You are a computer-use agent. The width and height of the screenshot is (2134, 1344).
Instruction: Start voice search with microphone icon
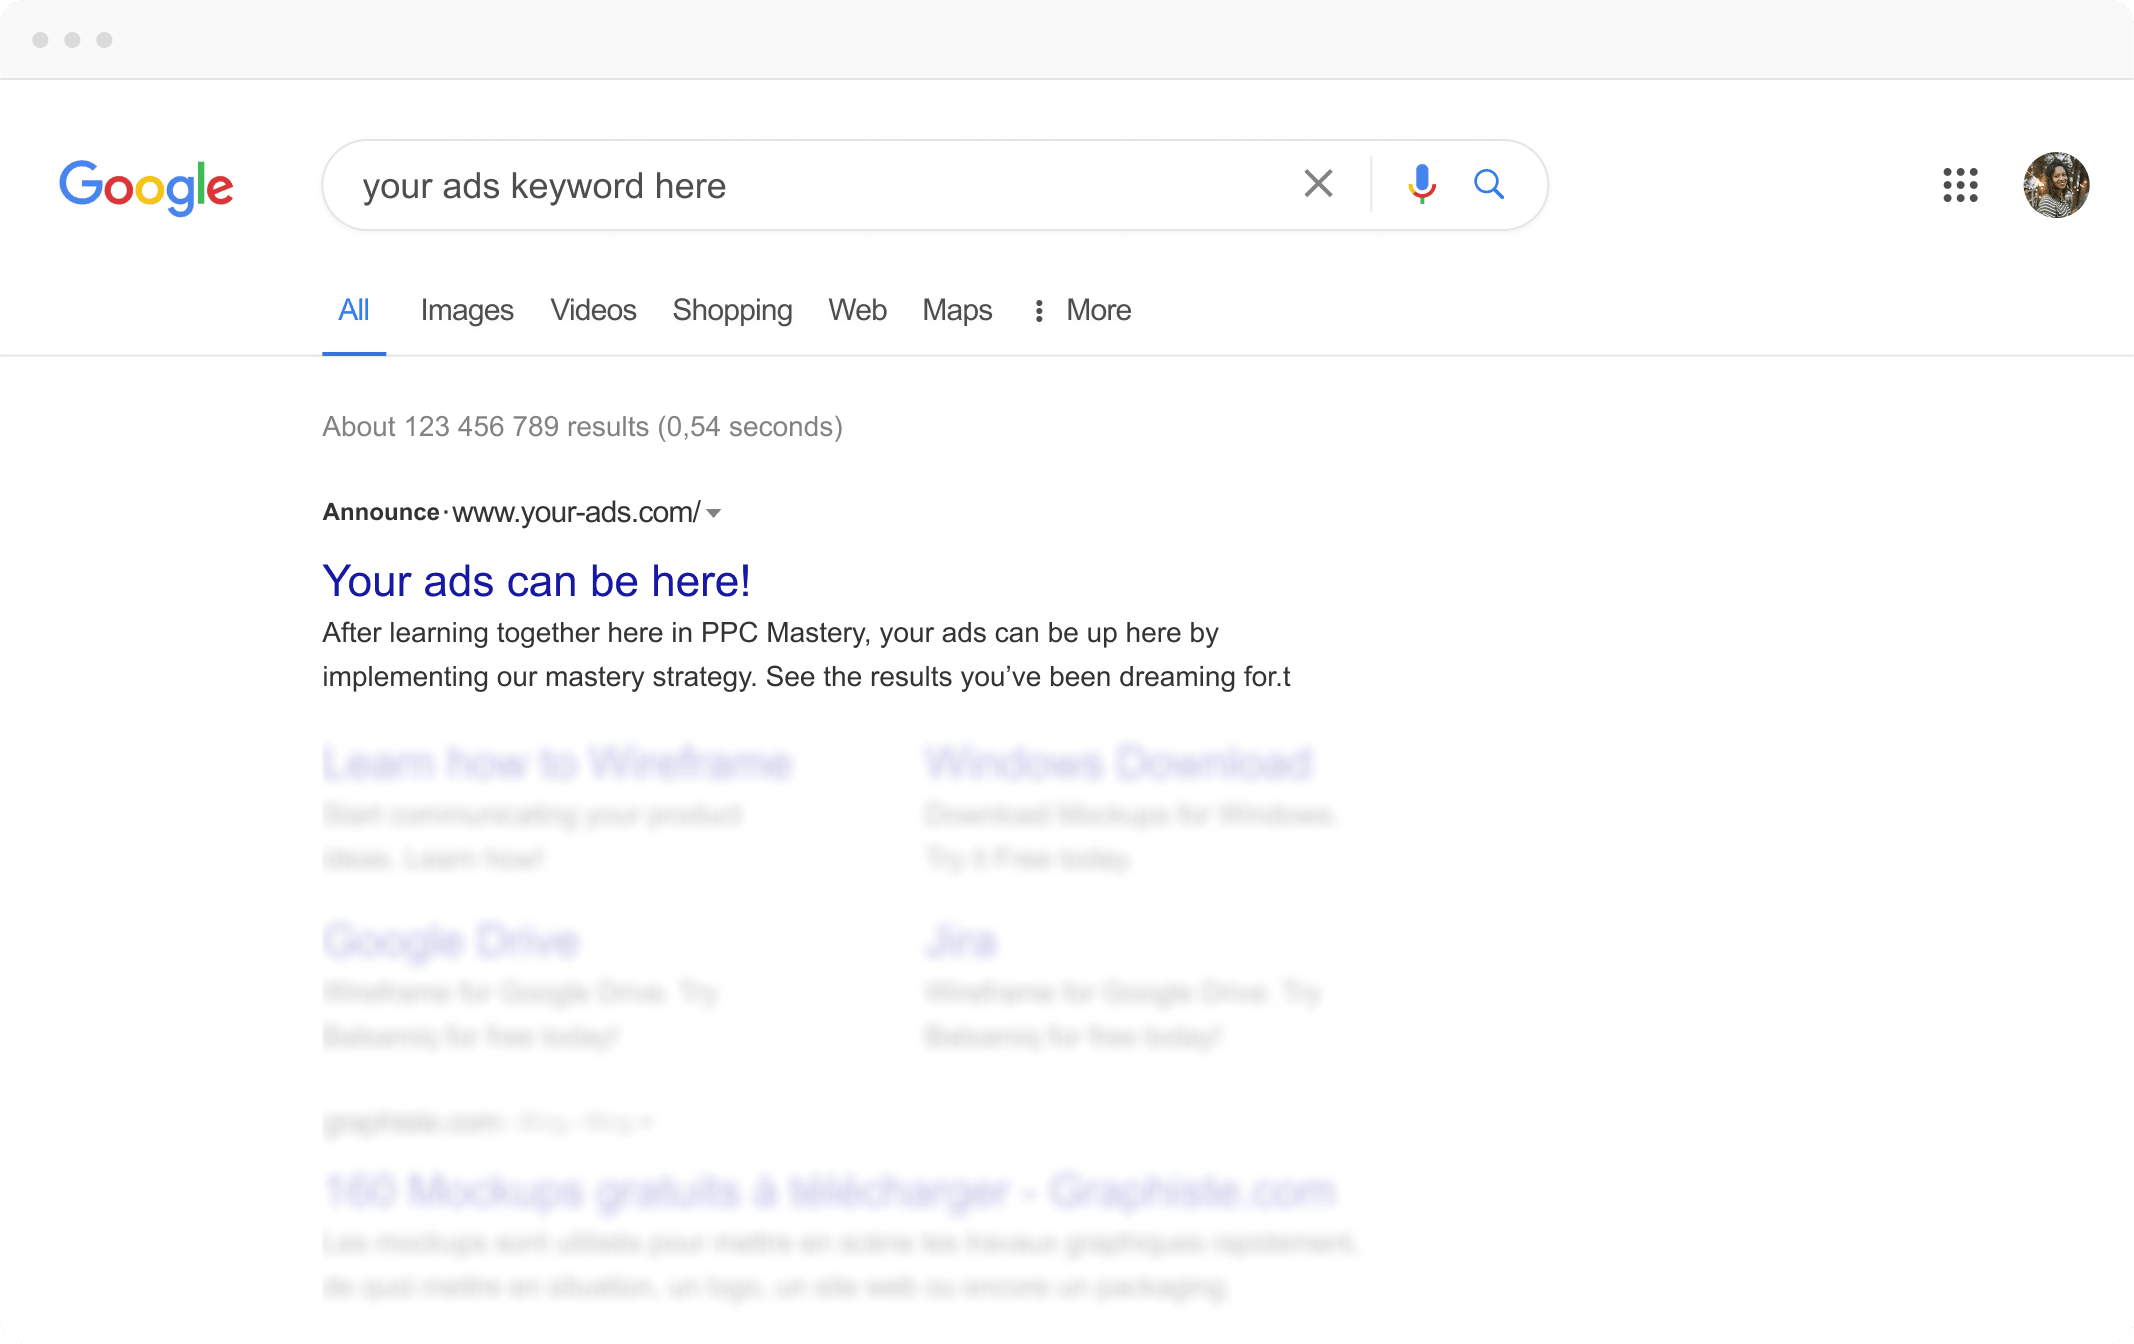click(1421, 184)
